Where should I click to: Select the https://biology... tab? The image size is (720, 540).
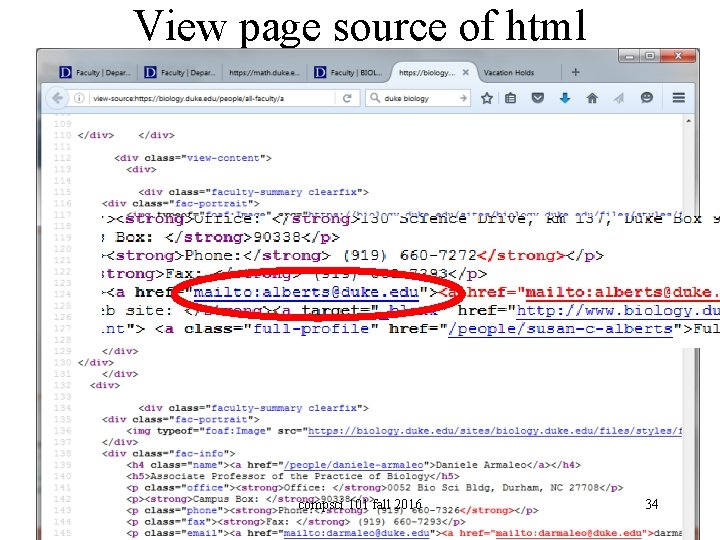[x=427, y=72]
